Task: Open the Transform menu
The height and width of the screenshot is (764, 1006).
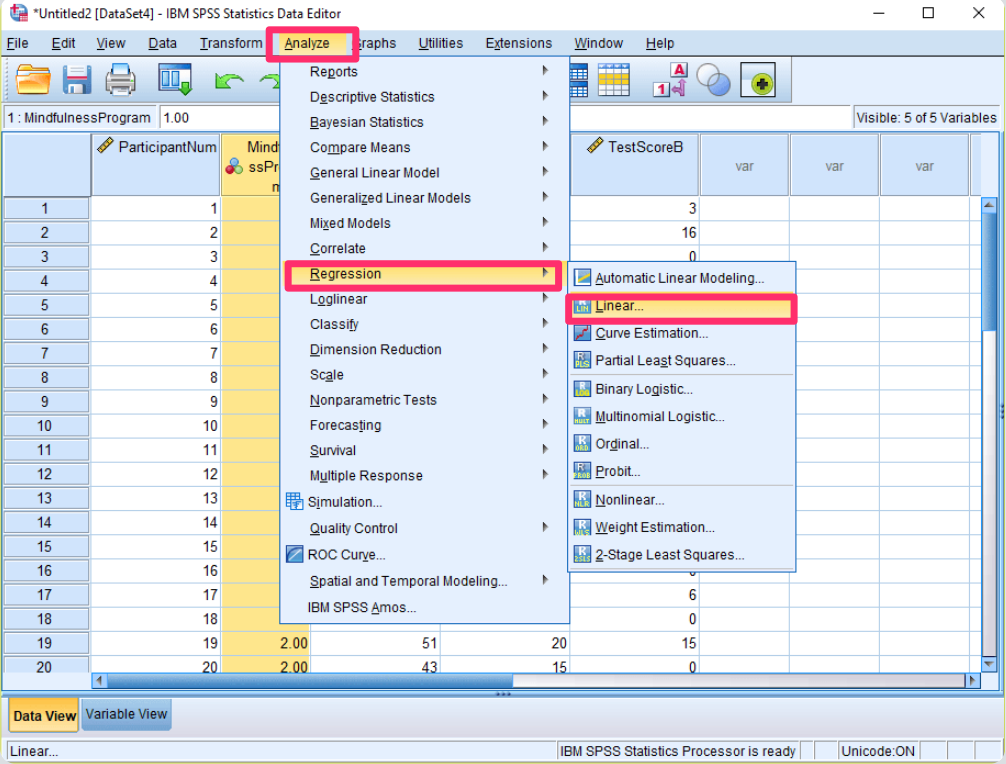Action: pos(231,44)
